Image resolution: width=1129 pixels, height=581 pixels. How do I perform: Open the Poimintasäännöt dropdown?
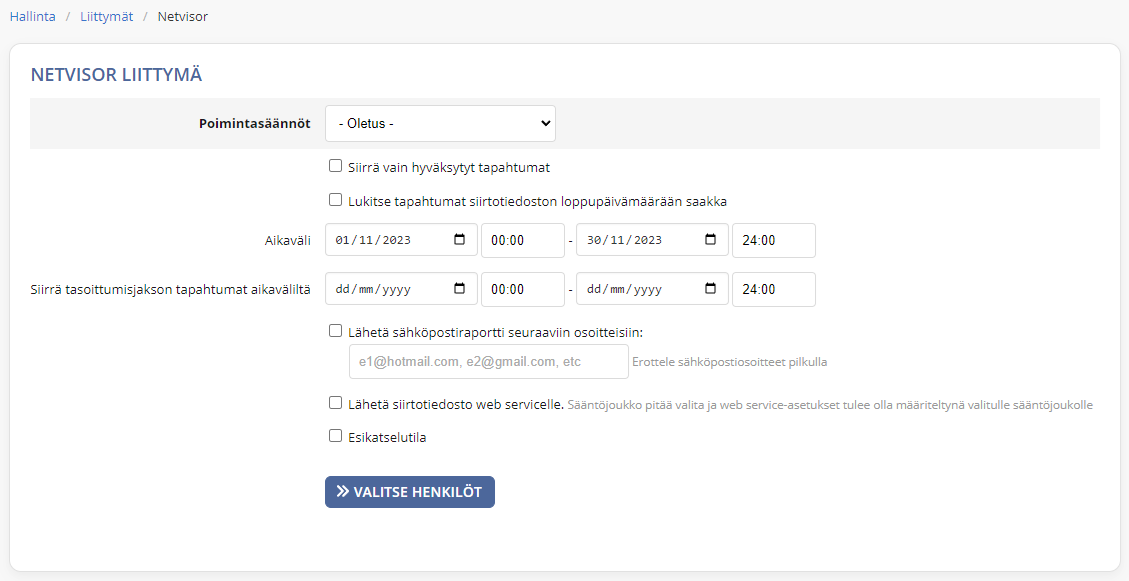point(440,124)
